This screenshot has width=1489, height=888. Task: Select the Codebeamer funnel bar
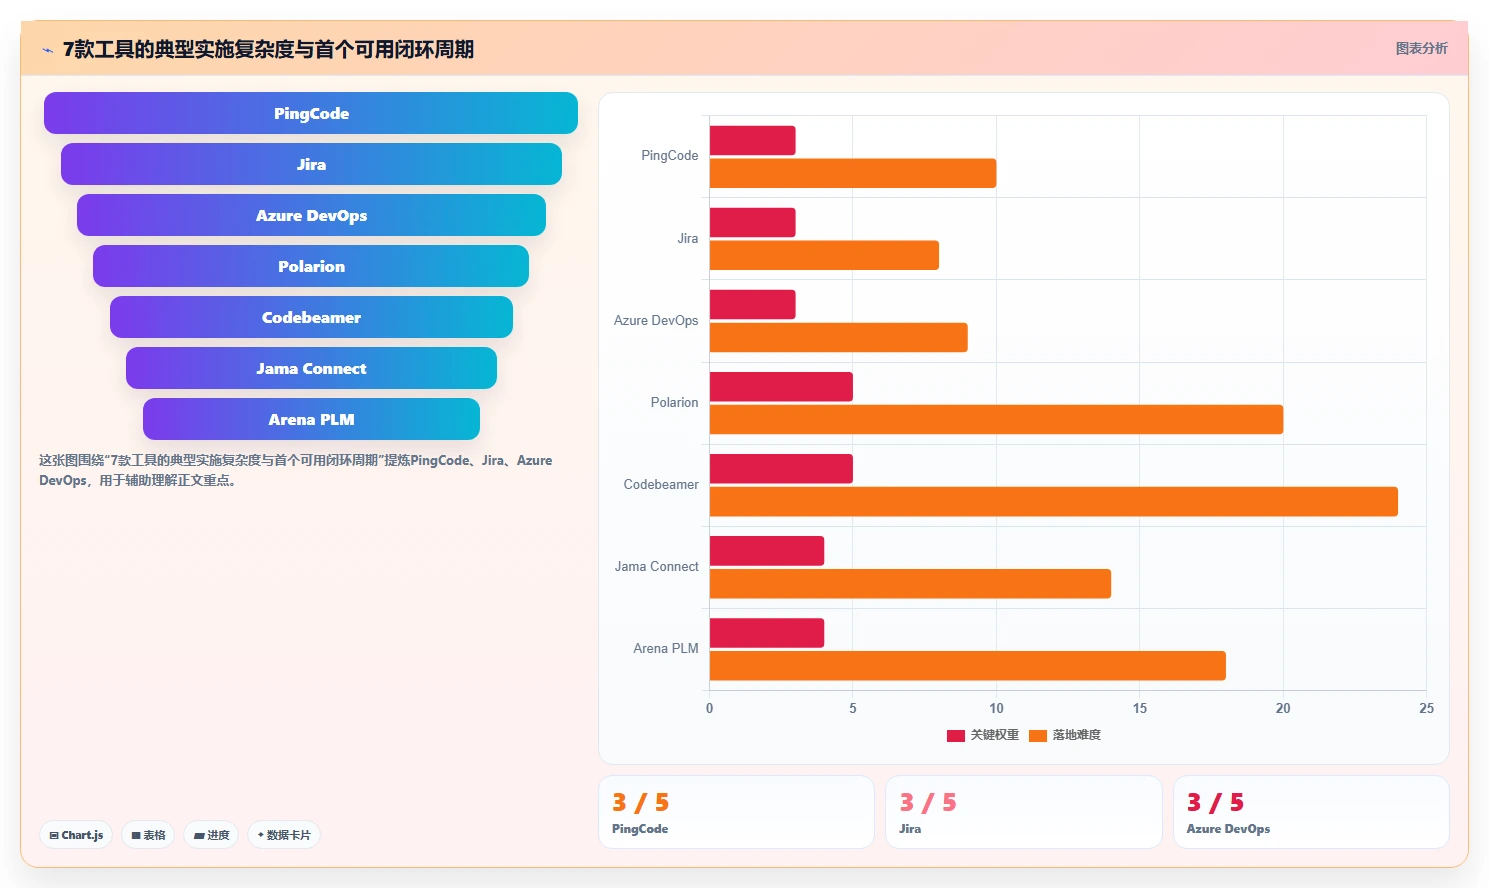tap(311, 317)
